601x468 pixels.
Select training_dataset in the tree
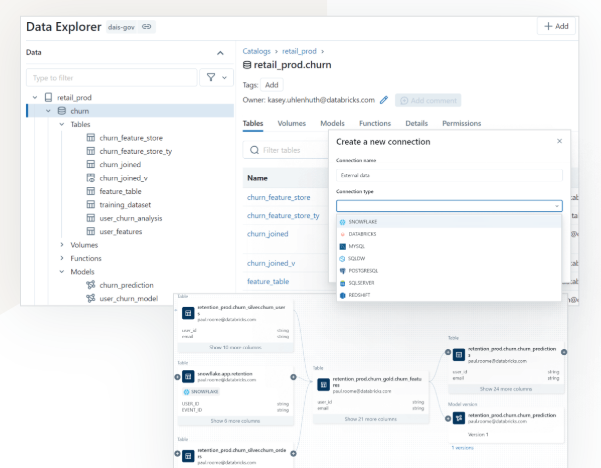click(125, 205)
